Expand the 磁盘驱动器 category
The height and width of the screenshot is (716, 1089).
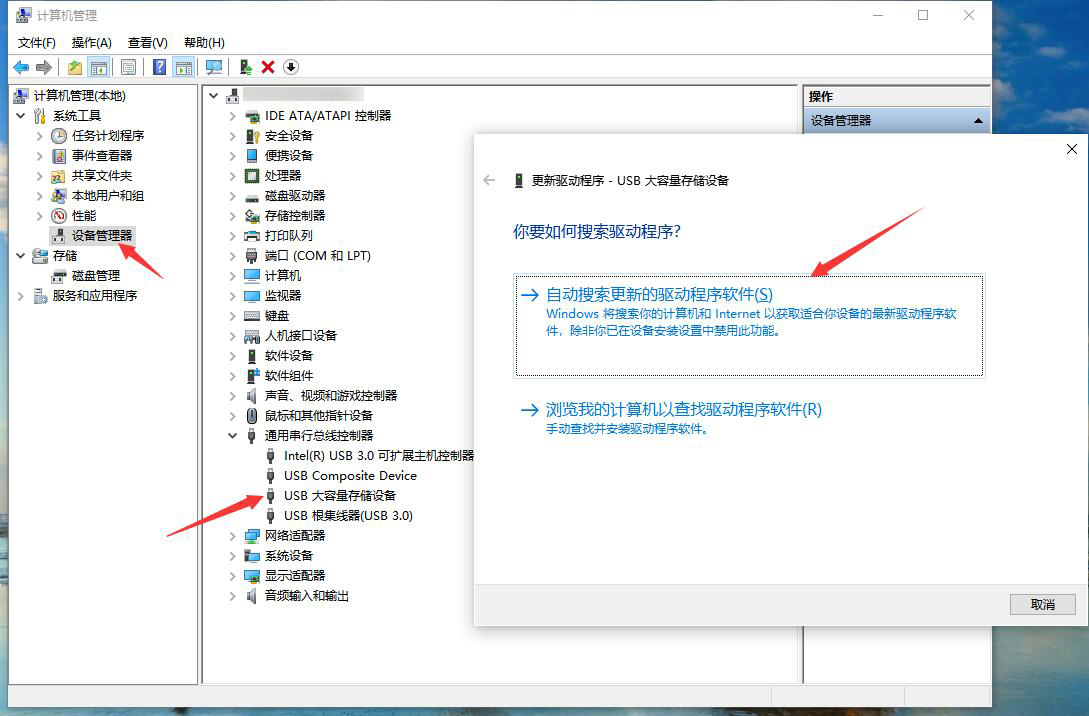pyautogui.click(x=233, y=197)
